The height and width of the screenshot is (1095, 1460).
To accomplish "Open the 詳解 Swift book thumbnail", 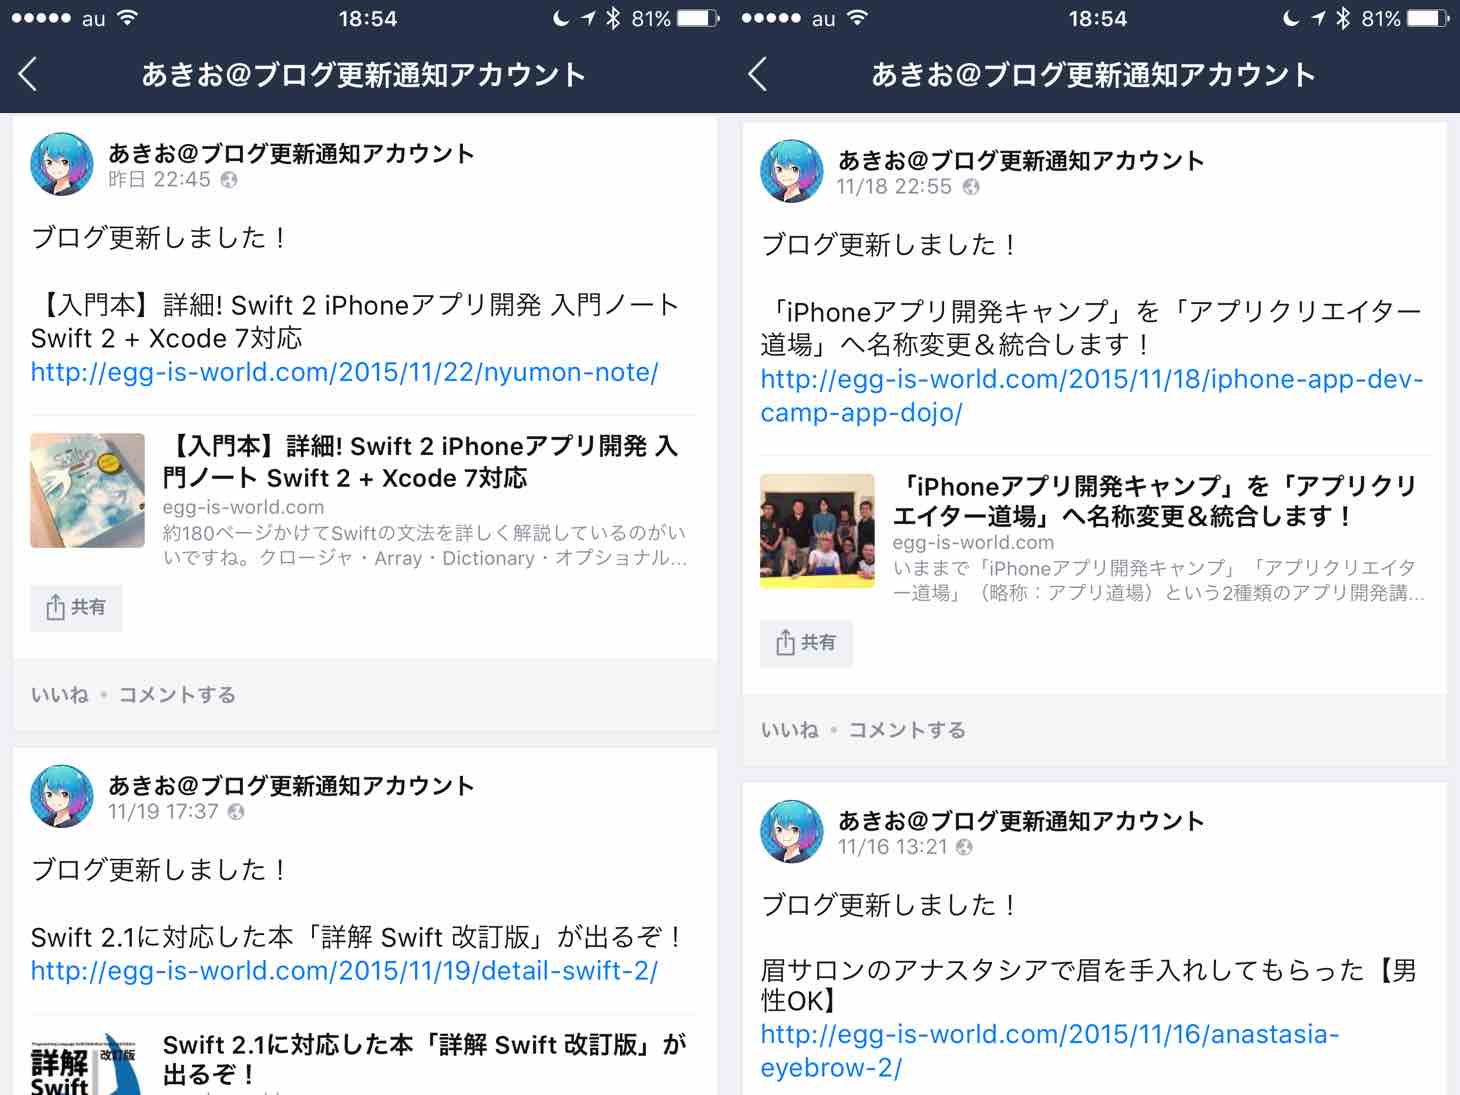I will (x=88, y=1064).
